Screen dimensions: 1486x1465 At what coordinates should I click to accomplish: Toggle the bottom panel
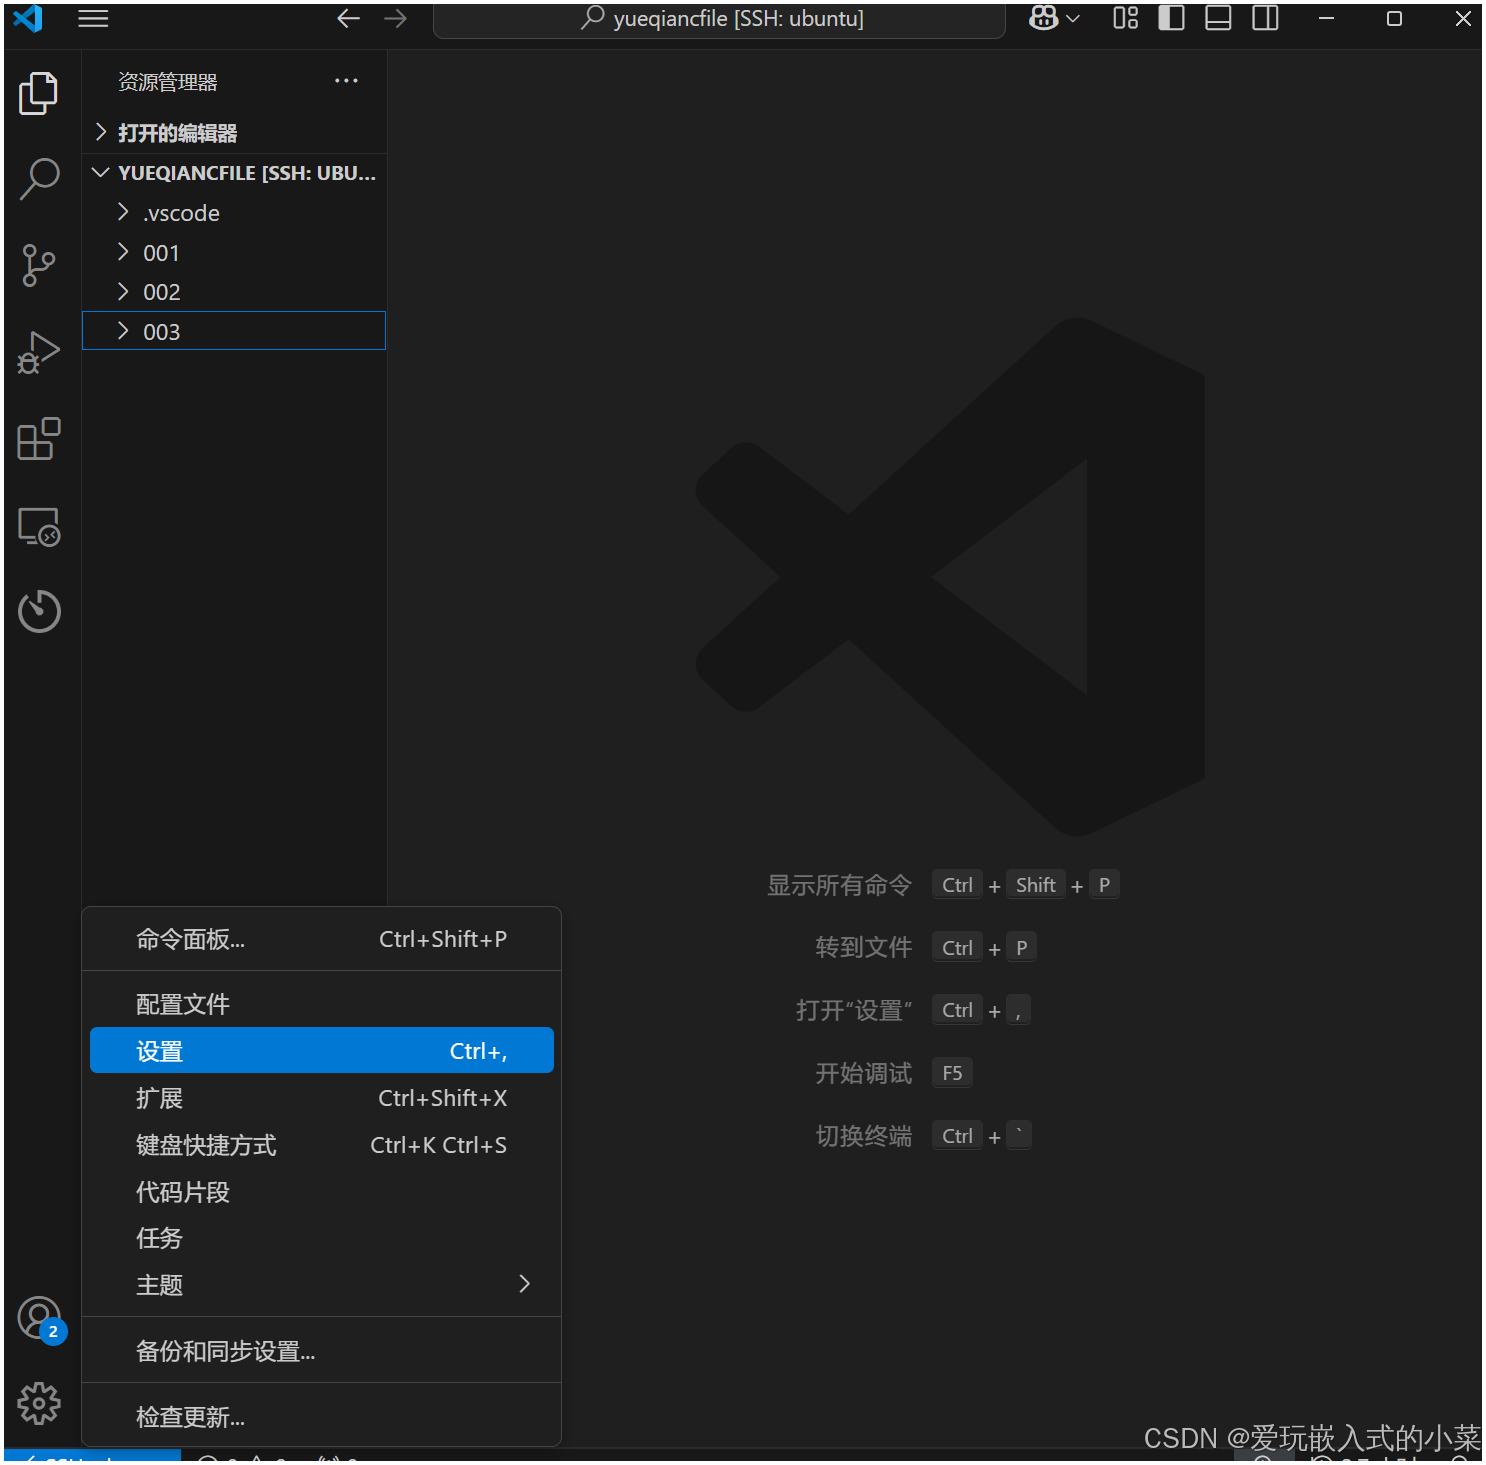pyautogui.click(x=1218, y=18)
